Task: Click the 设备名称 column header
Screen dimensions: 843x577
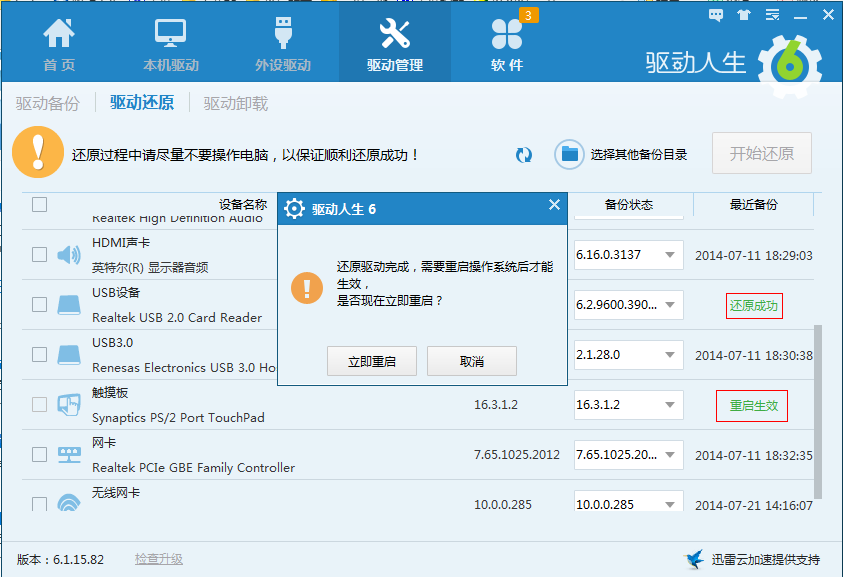Action: (x=243, y=204)
